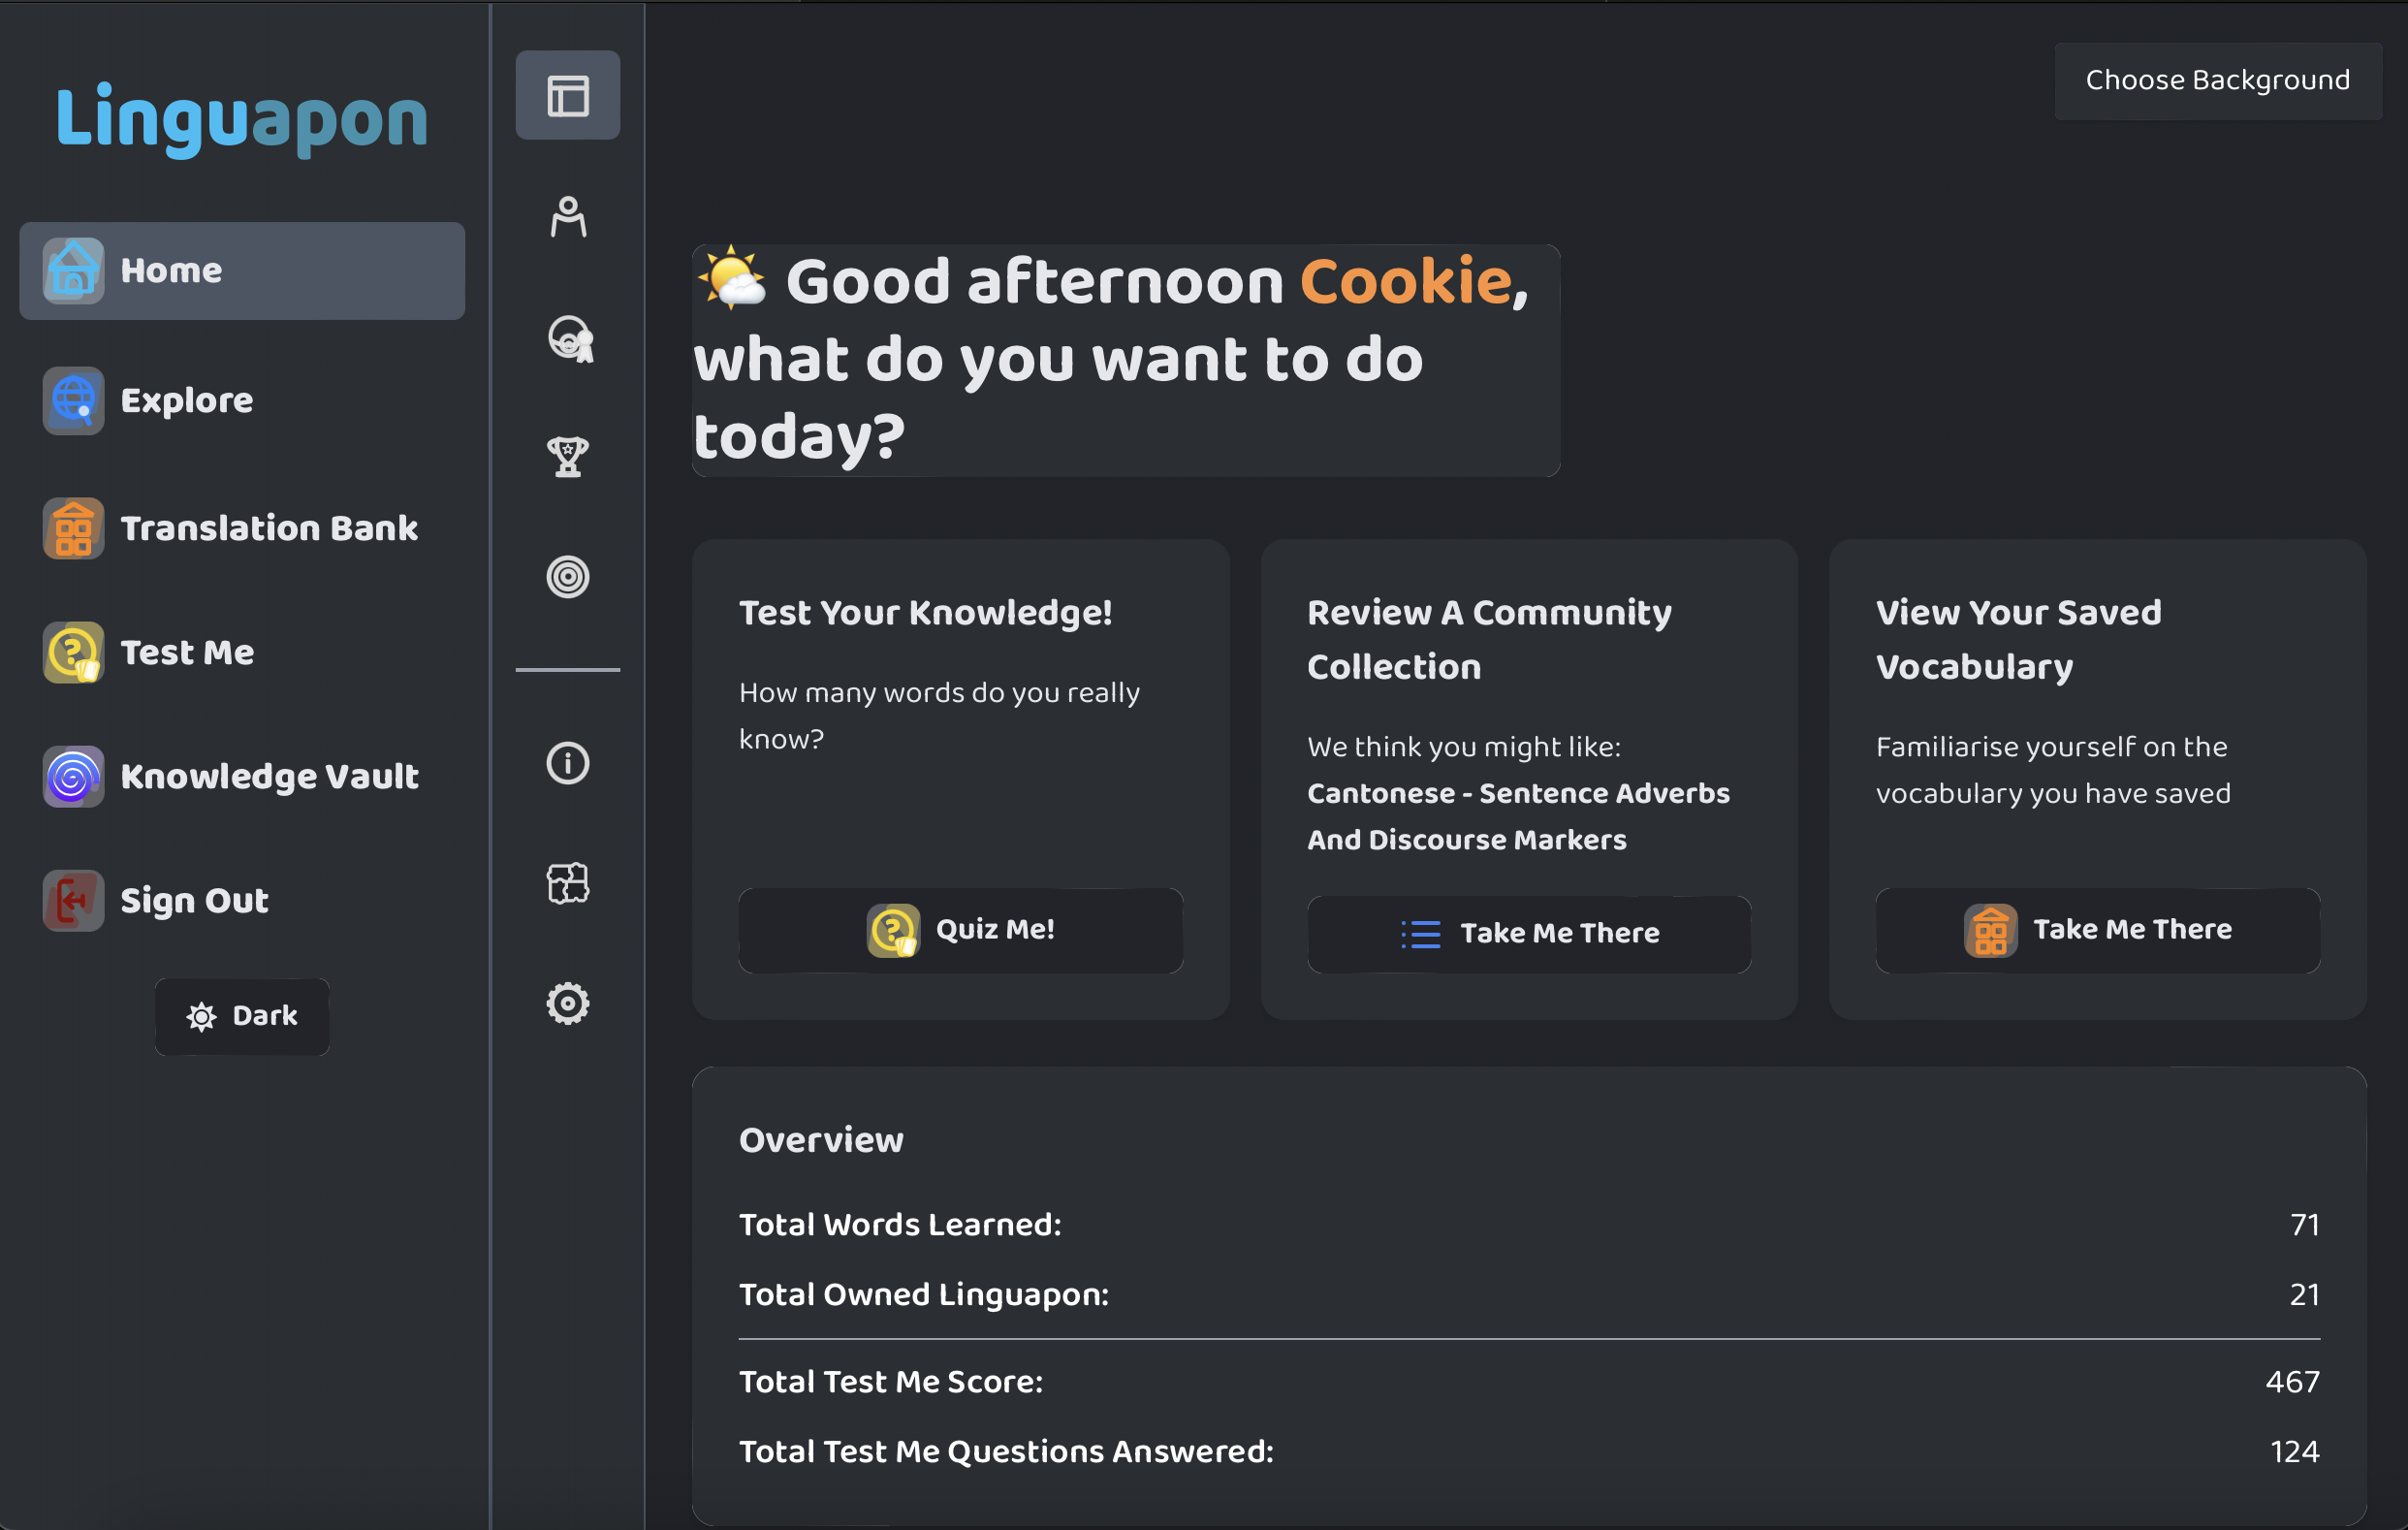Viewport: 2408px width, 1530px height.
Task: Go to Explore in sidebar
Action: pyautogui.click(x=186, y=400)
